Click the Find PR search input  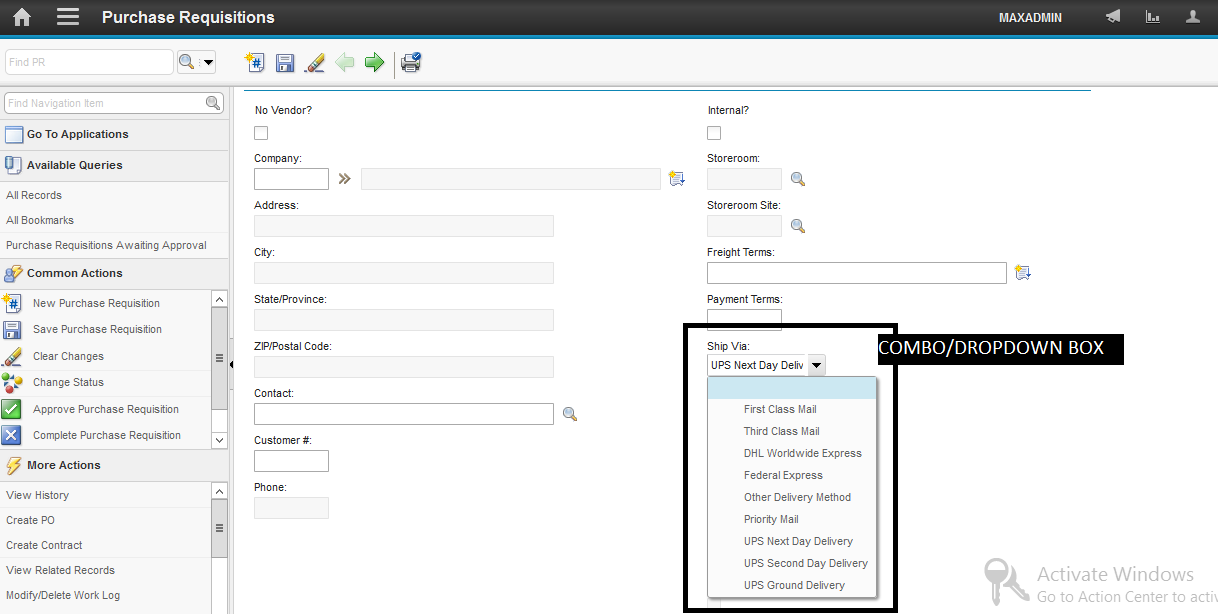click(88, 61)
